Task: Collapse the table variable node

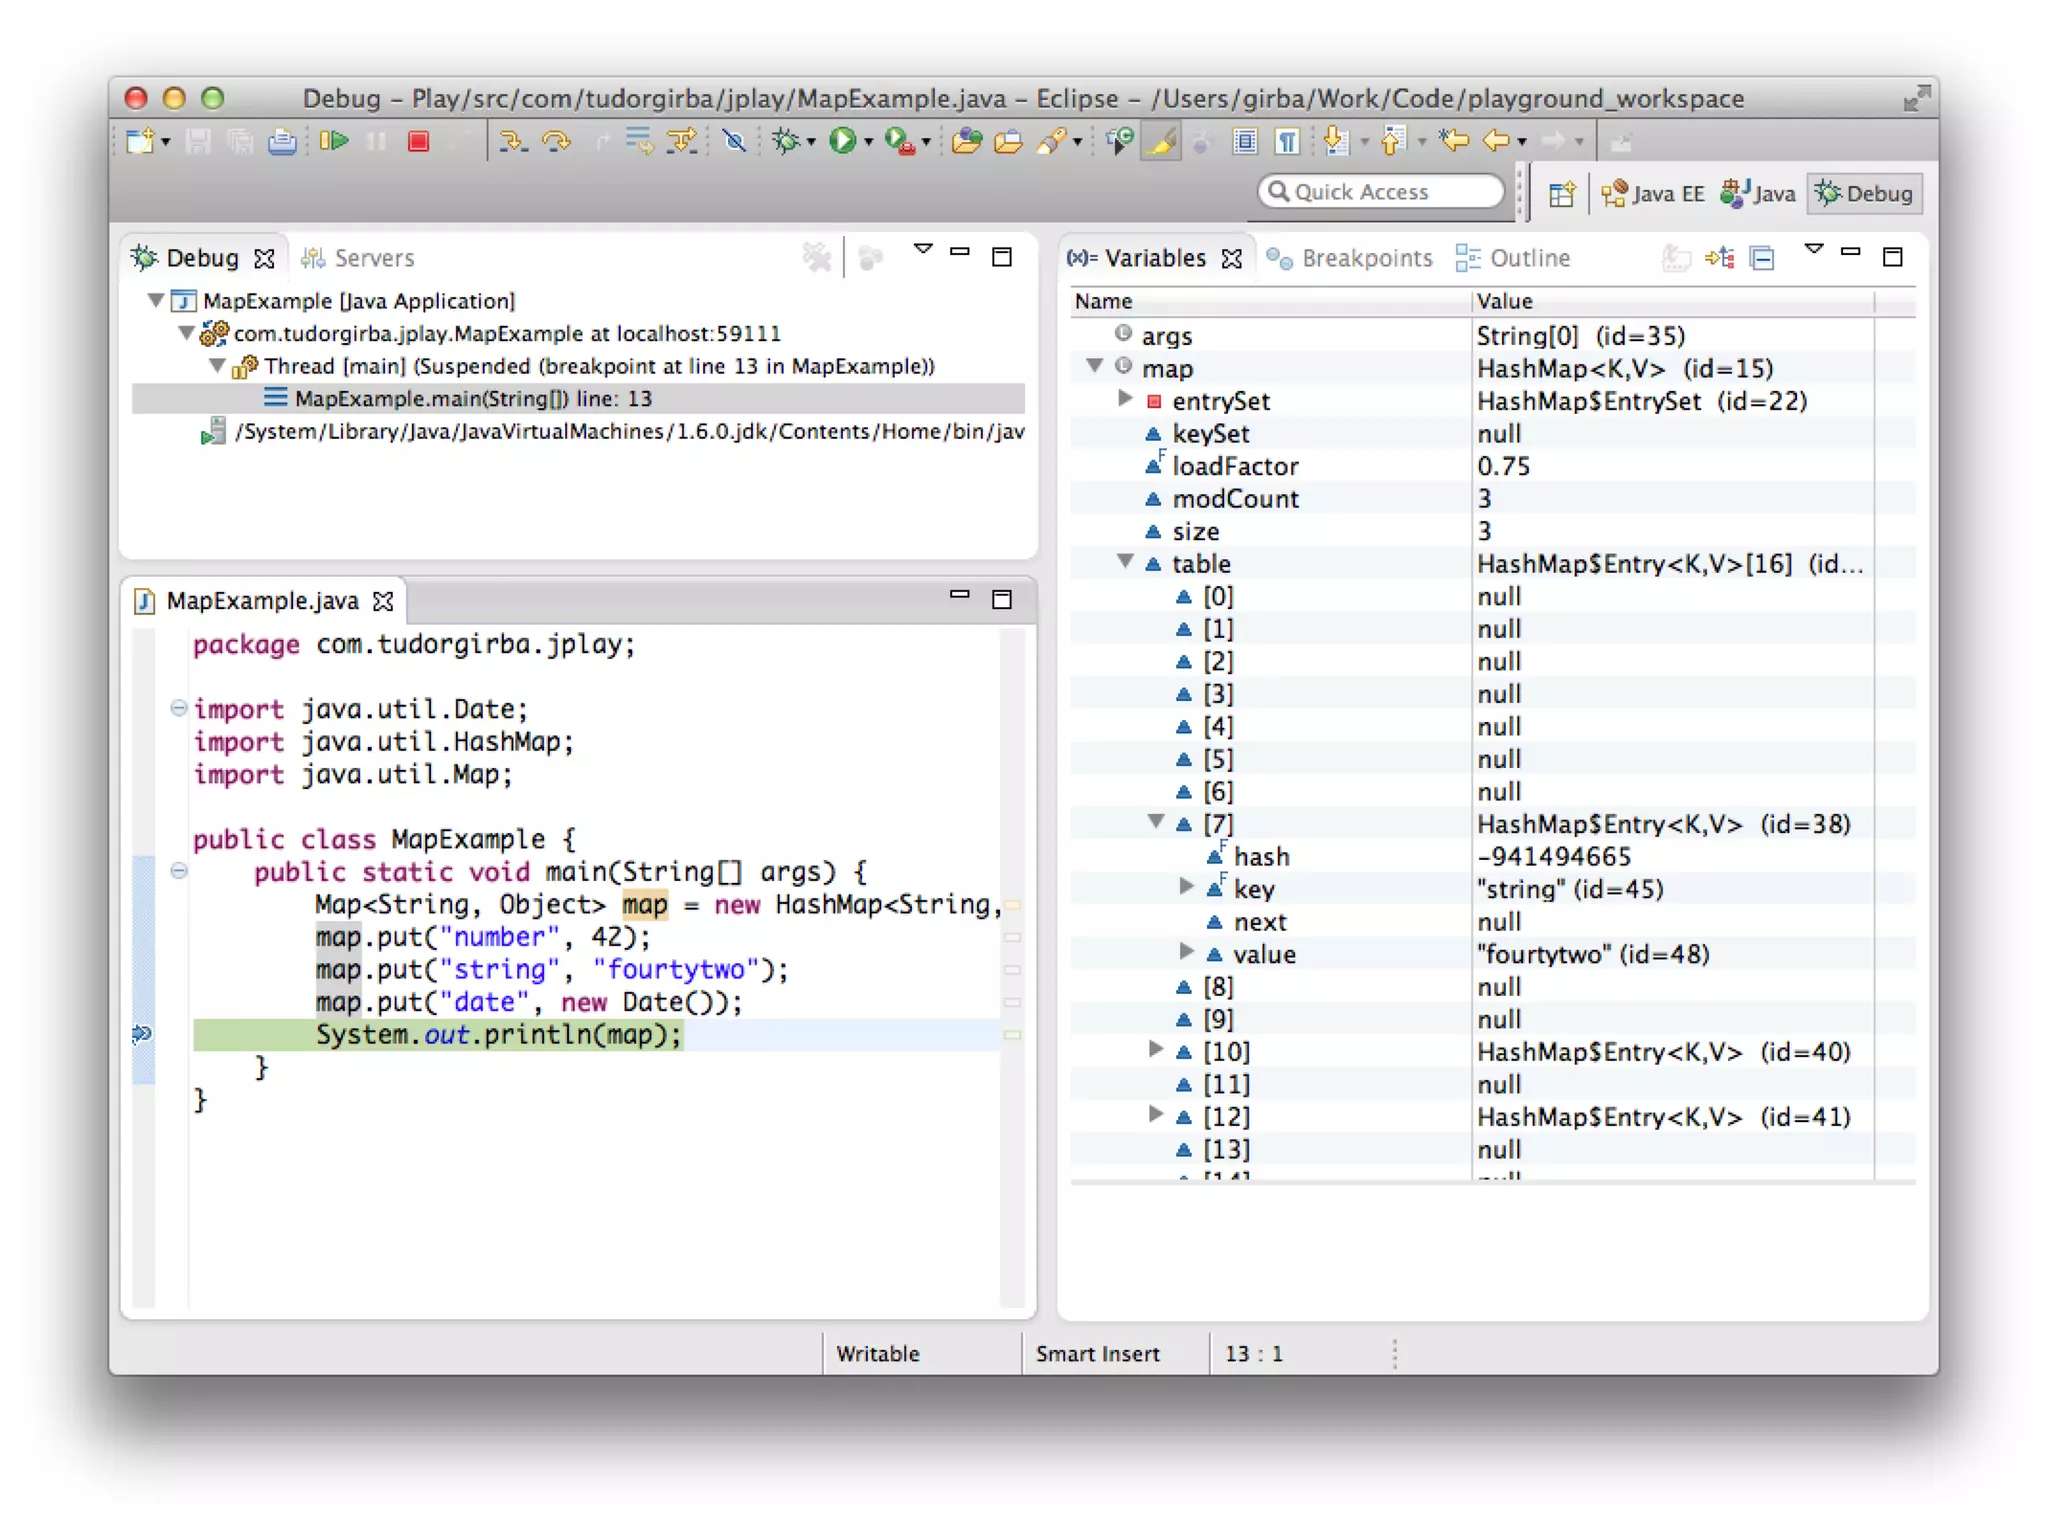Action: coord(1125,562)
